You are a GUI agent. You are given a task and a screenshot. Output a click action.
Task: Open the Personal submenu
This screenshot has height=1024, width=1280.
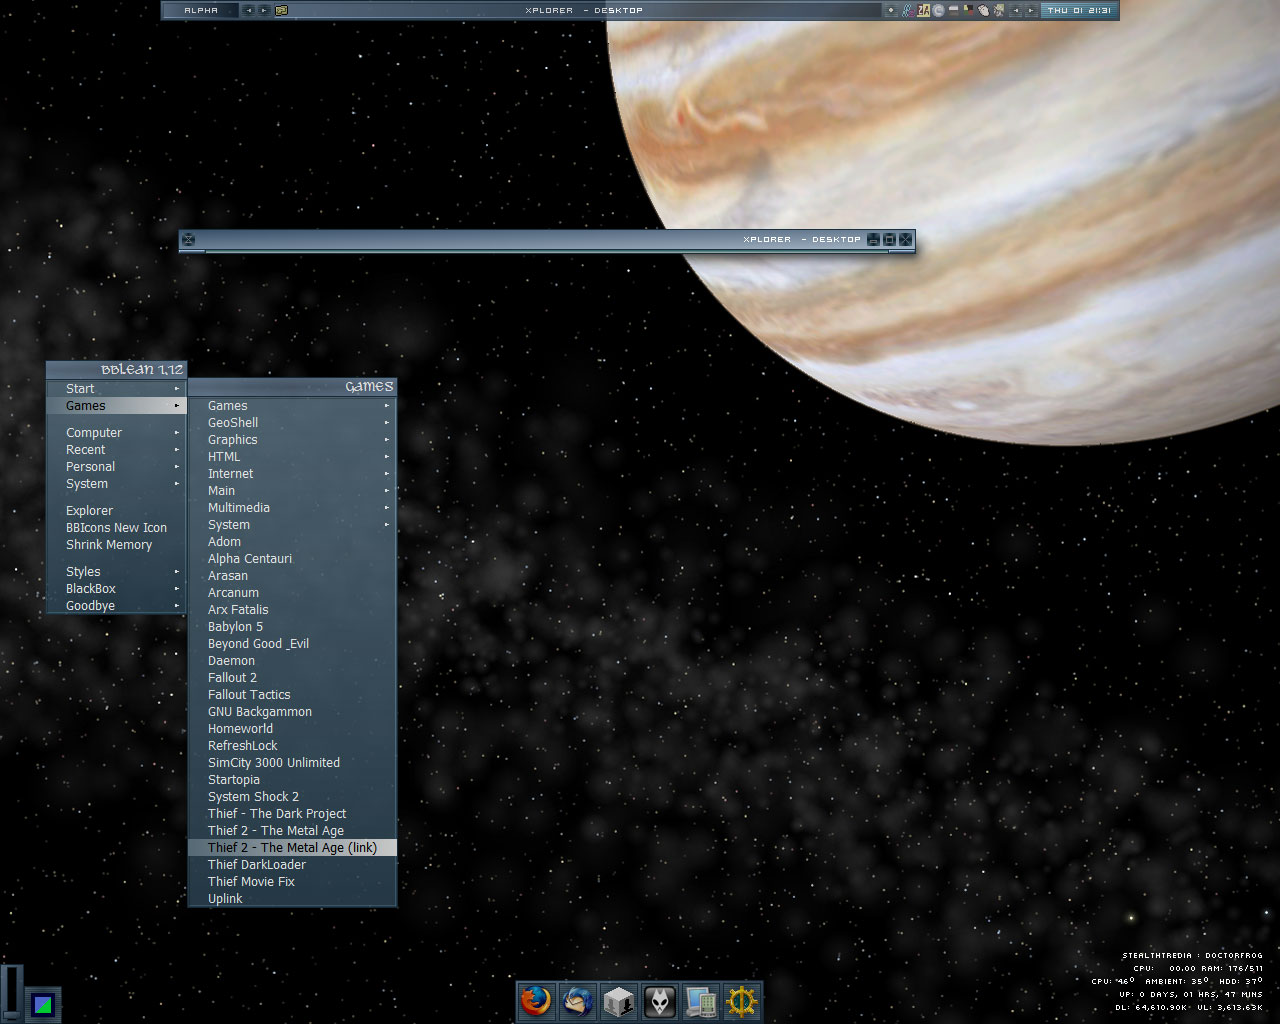pos(117,467)
